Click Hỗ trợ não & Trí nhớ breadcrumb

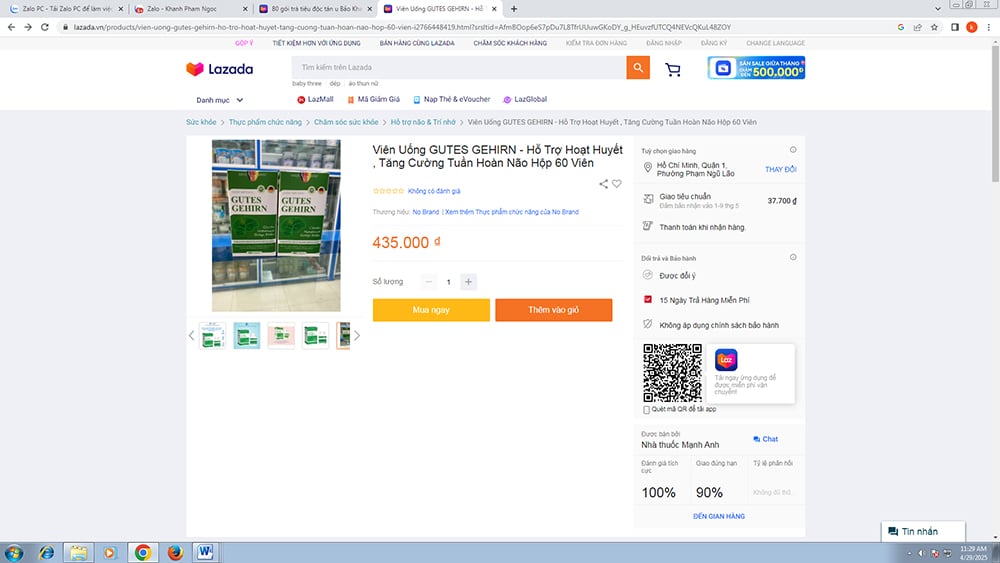[423, 122]
